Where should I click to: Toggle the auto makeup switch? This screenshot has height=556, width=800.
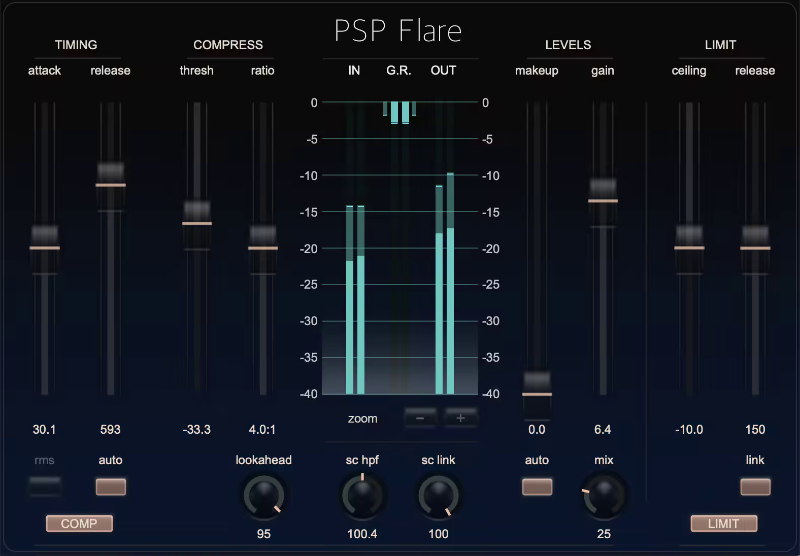point(537,487)
